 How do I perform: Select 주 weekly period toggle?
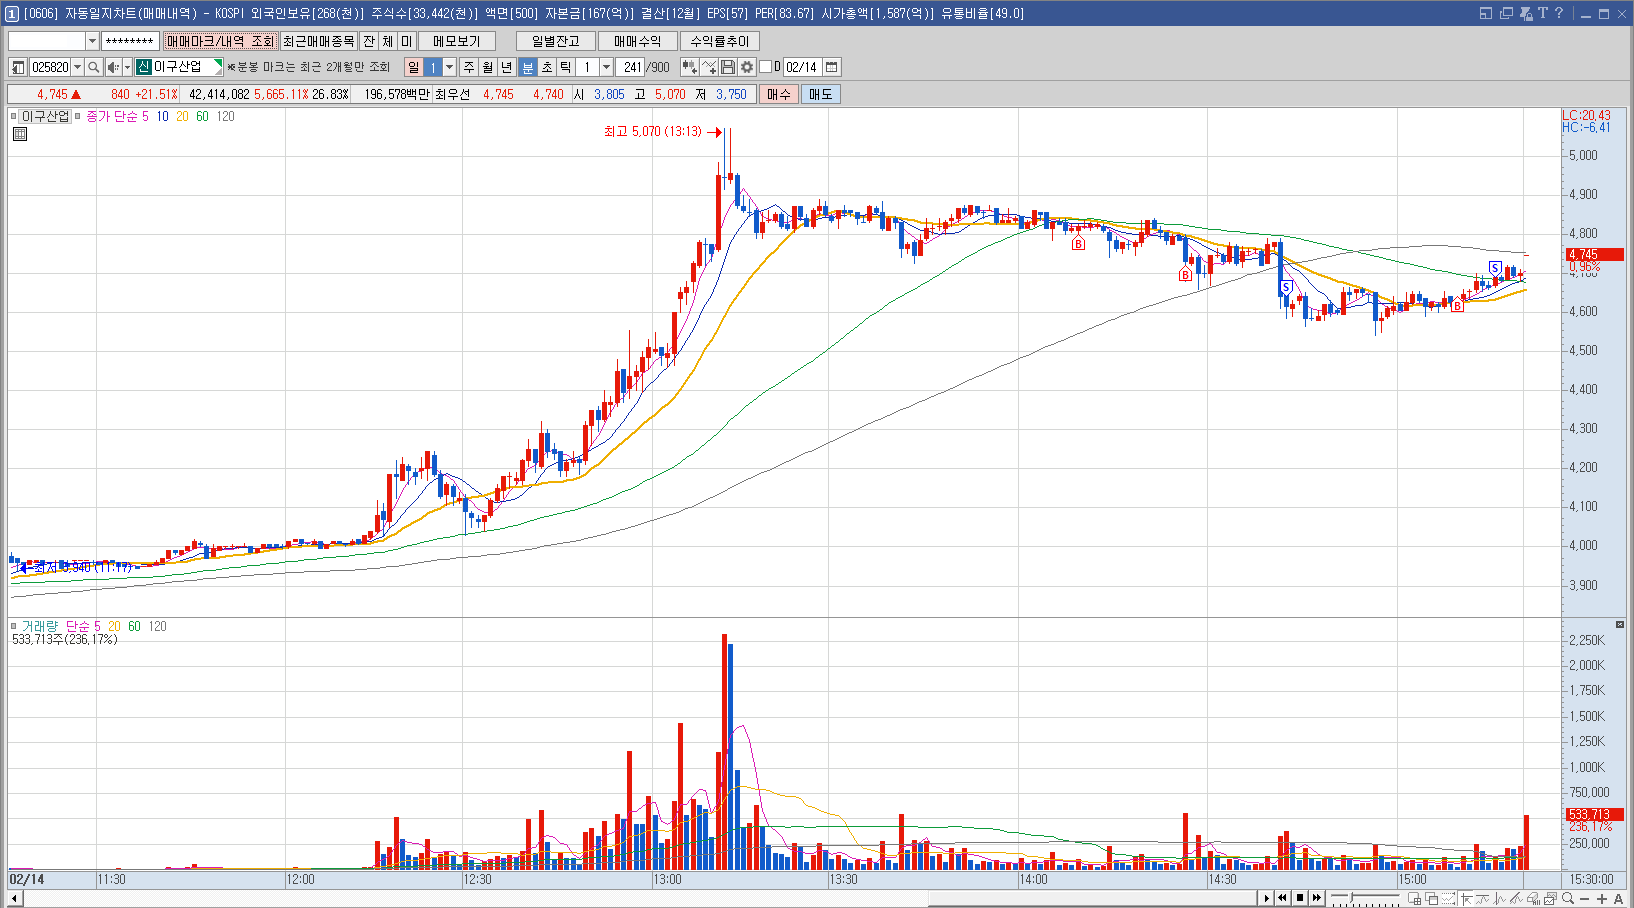pos(468,67)
